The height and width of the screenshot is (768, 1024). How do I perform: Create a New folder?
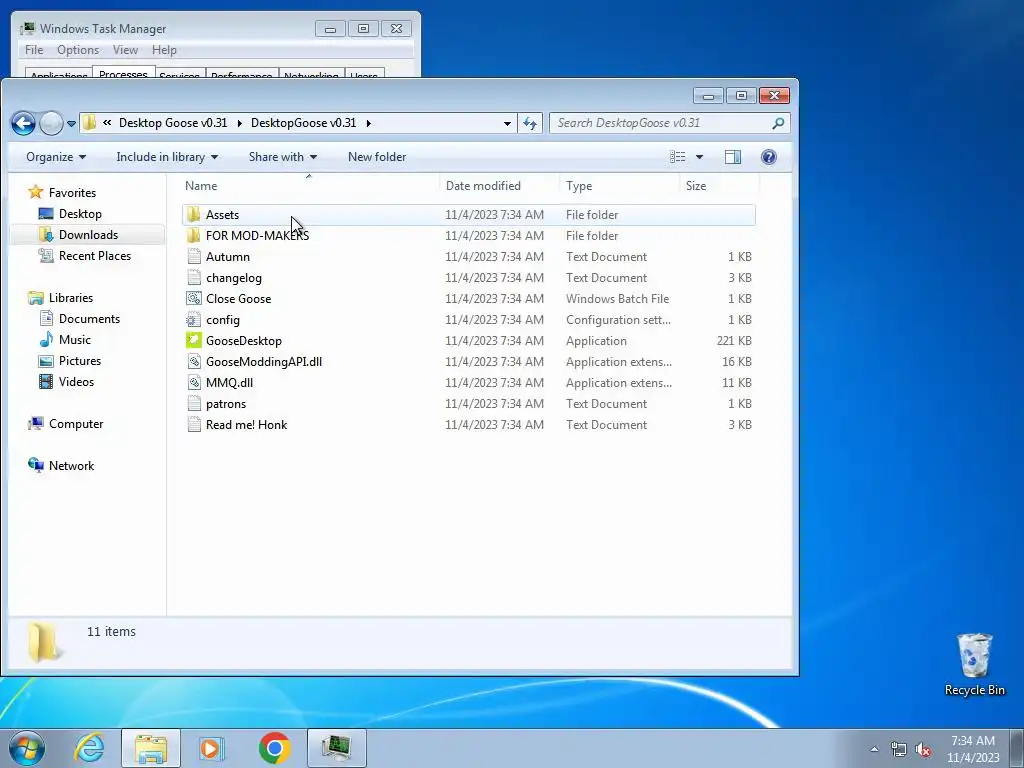click(x=377, y=157)
